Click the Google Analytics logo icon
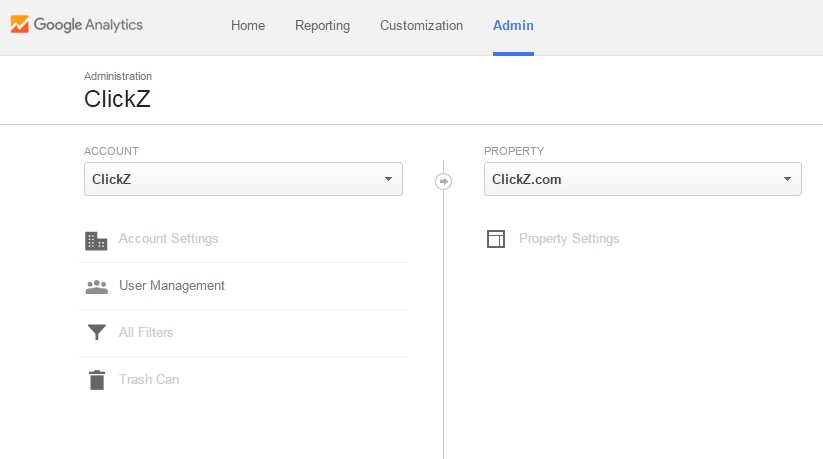This screenshot has height=459, width=823. [x=19, y=25]
